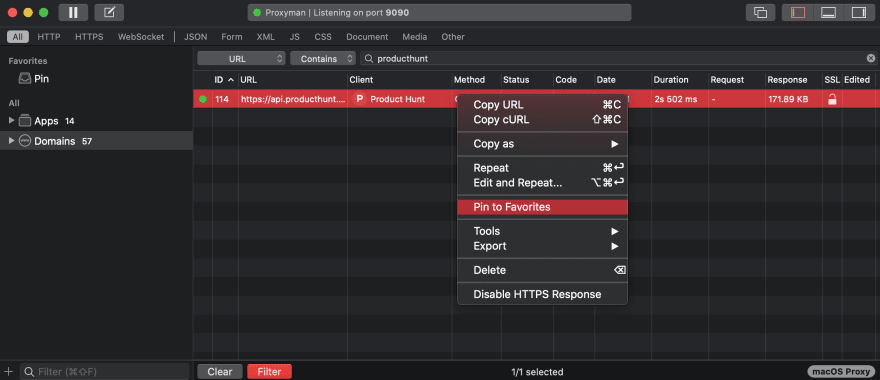This screenshot has height=380, width=880.
Task: Sort by the Response column header
Action: point(794,80)
